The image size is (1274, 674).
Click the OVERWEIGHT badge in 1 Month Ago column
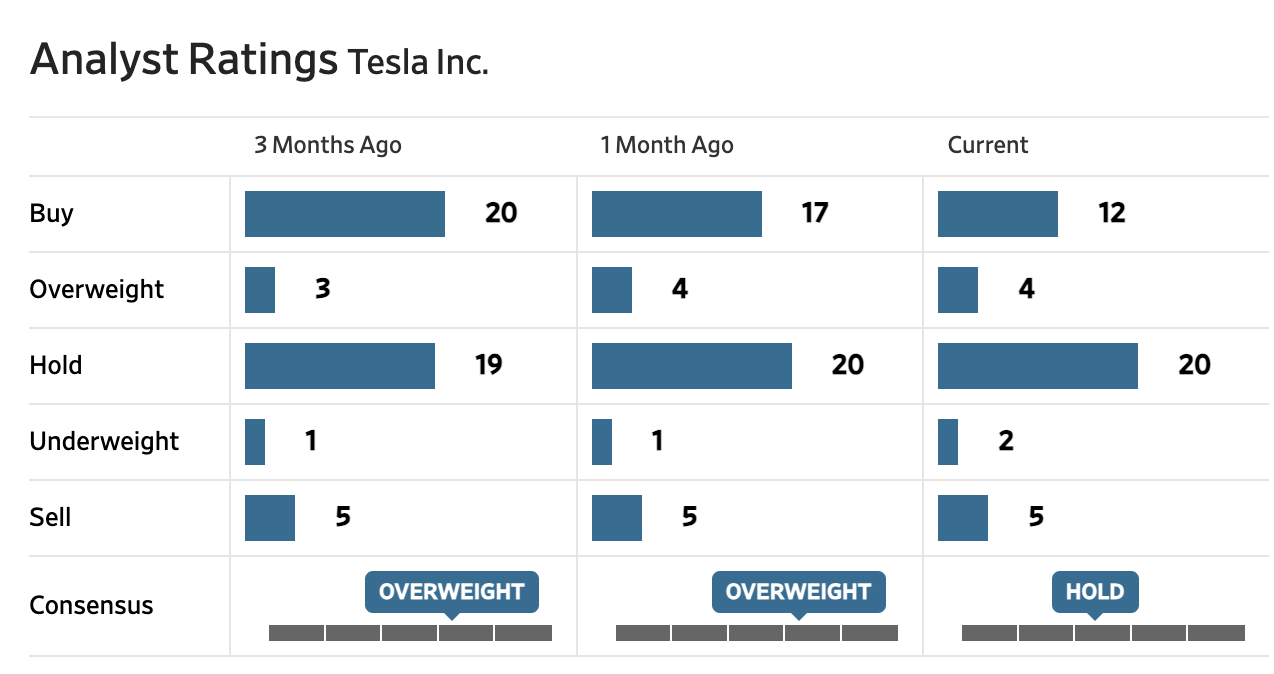click(798, 591)
